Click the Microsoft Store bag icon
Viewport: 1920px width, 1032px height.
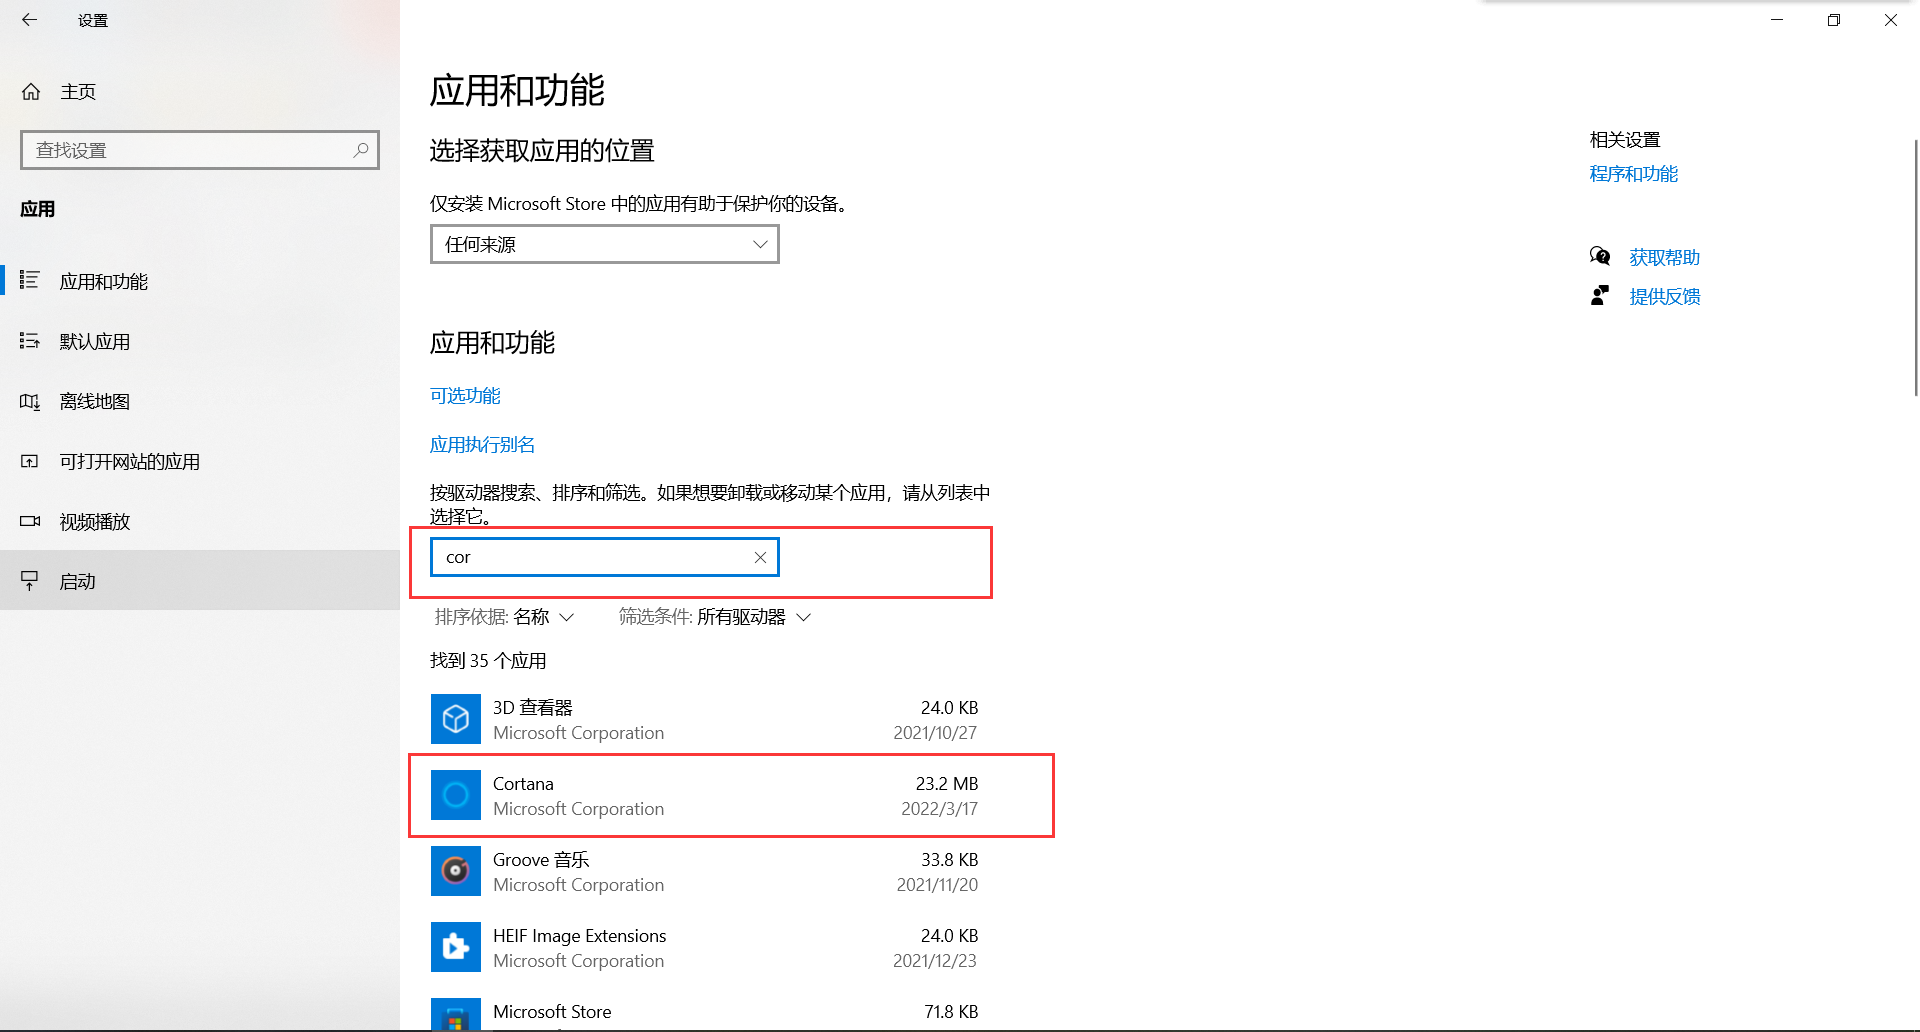pos(456,1015)
